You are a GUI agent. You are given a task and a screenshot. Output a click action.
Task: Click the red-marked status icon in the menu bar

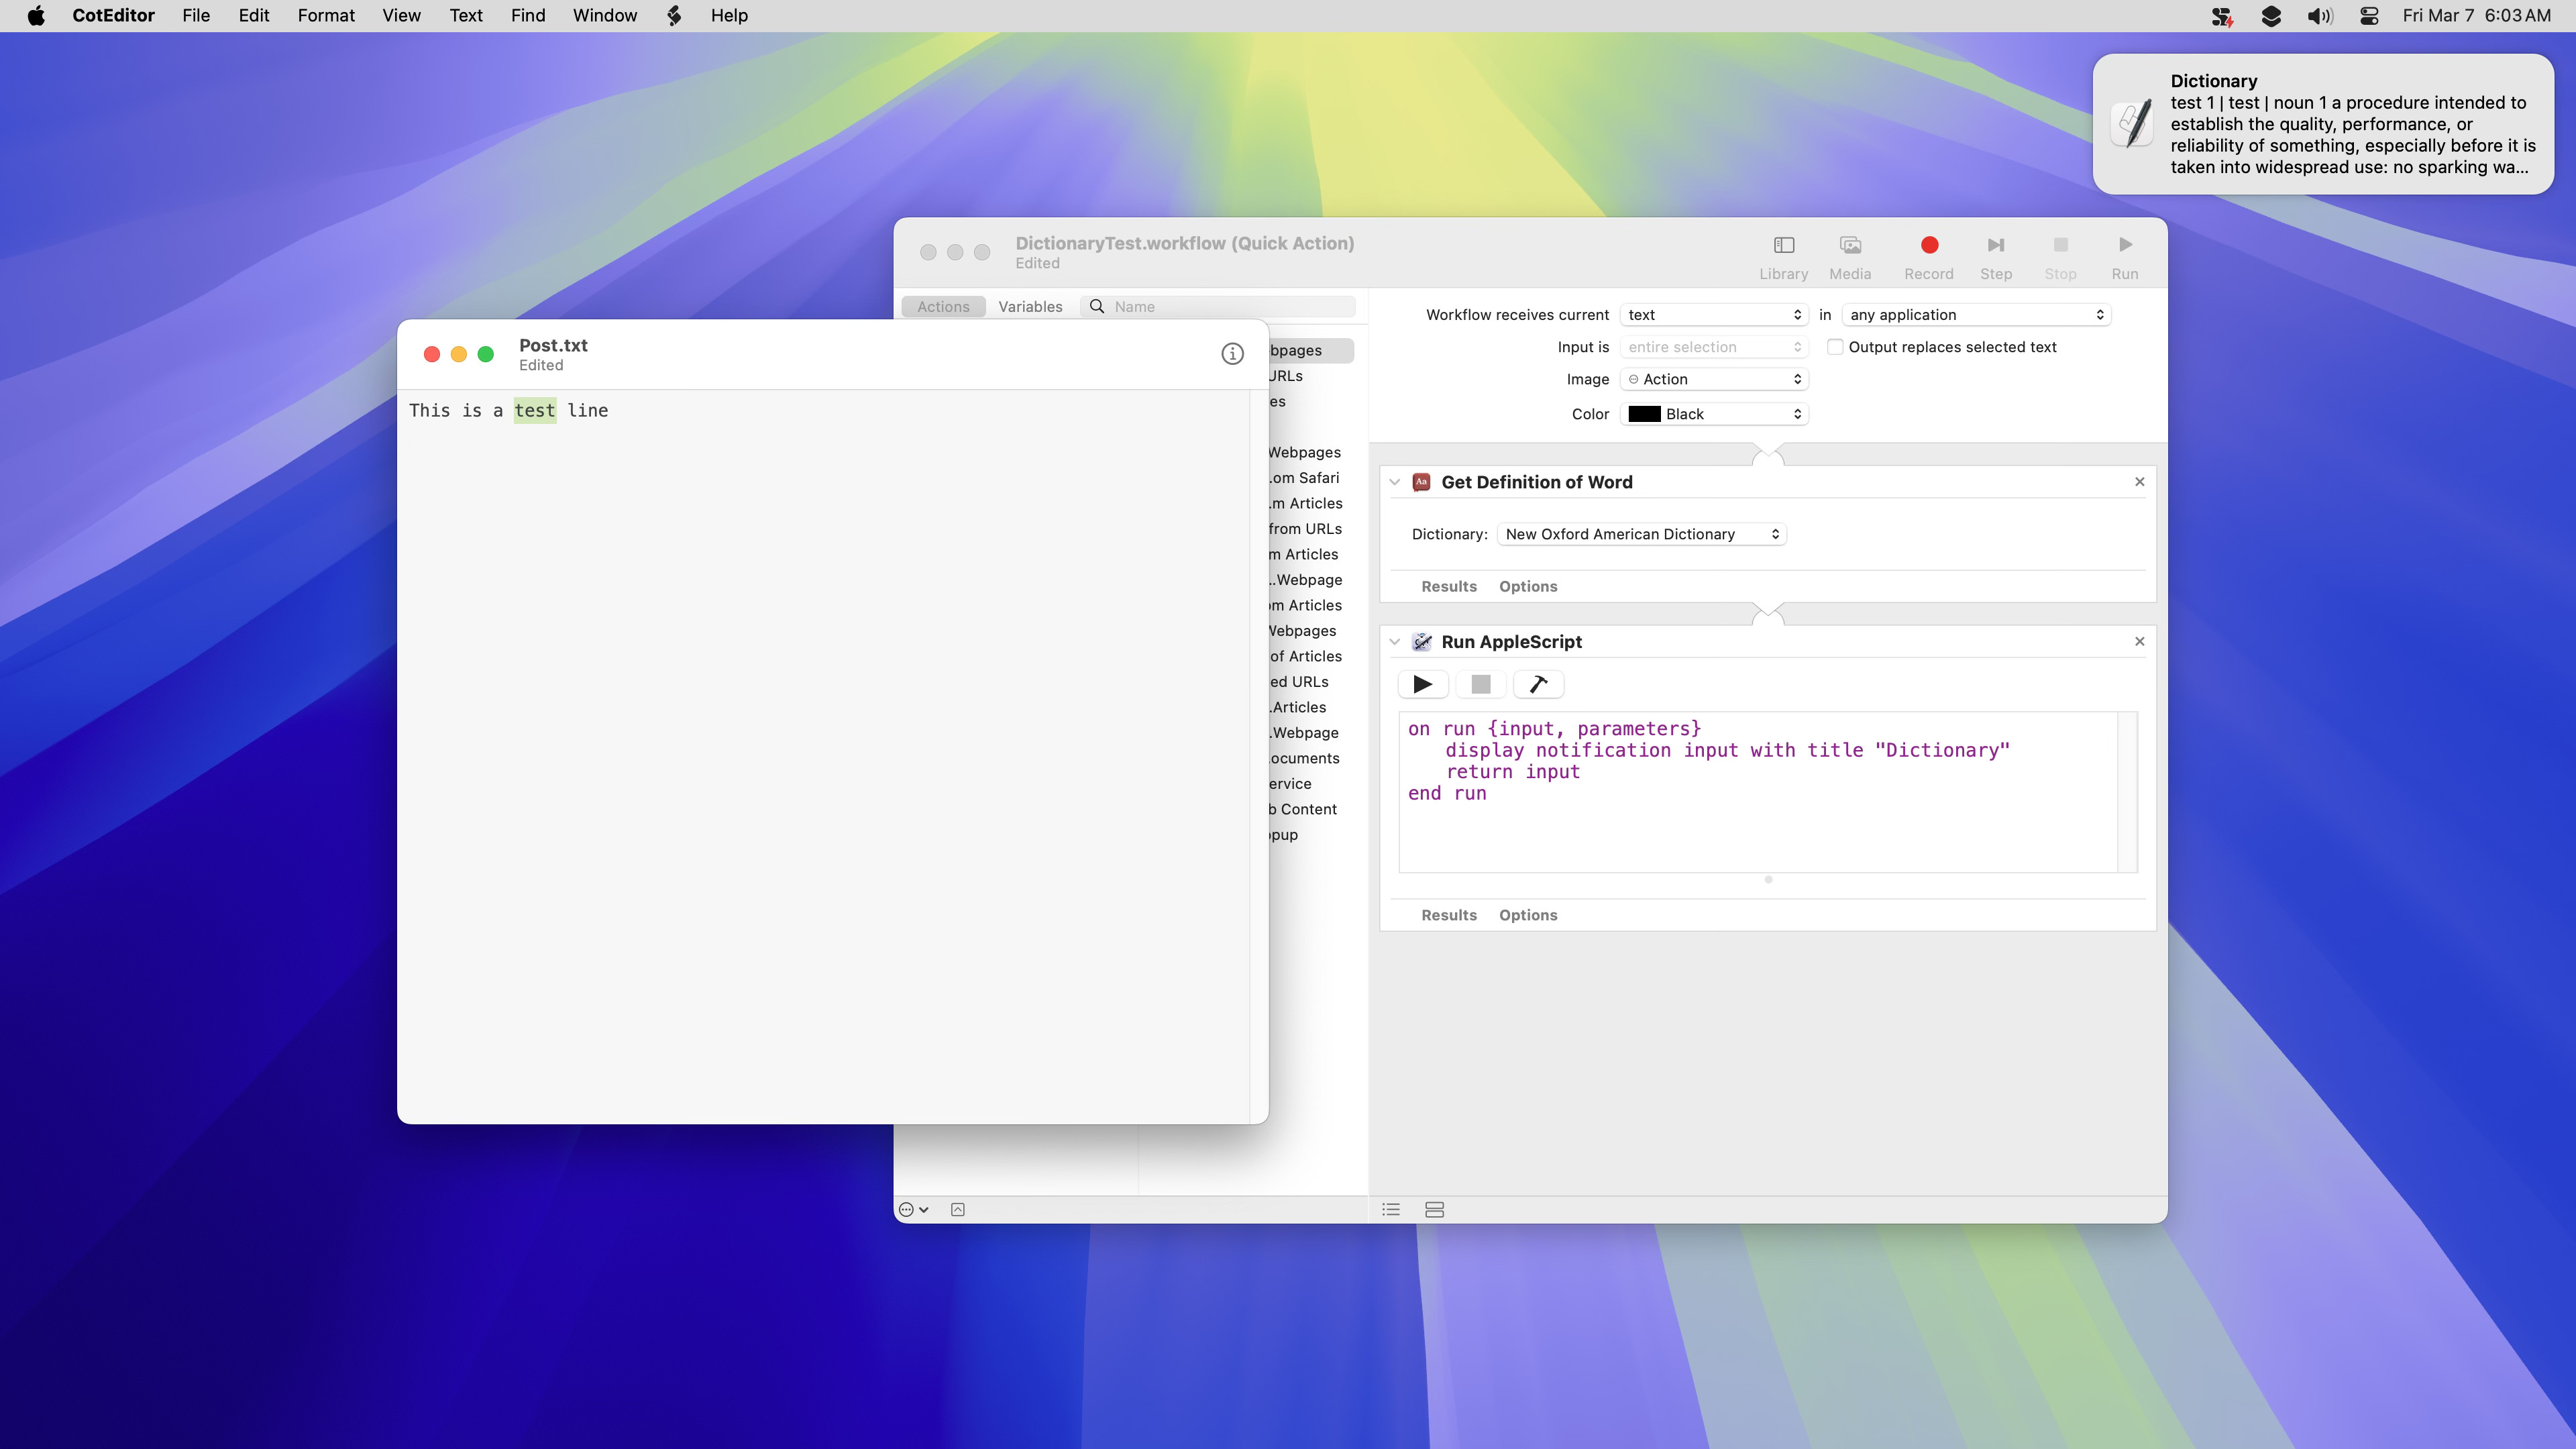coord(2221,16)
